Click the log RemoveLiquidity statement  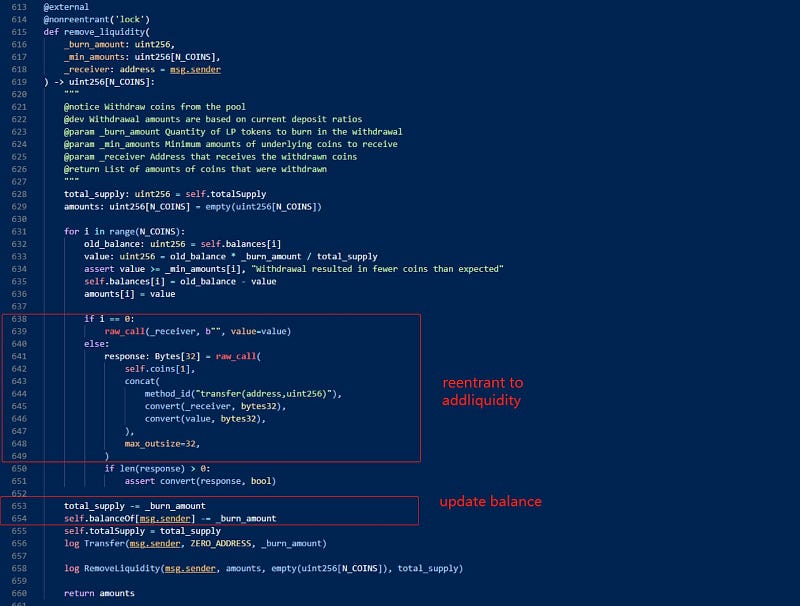click(262, 568)
